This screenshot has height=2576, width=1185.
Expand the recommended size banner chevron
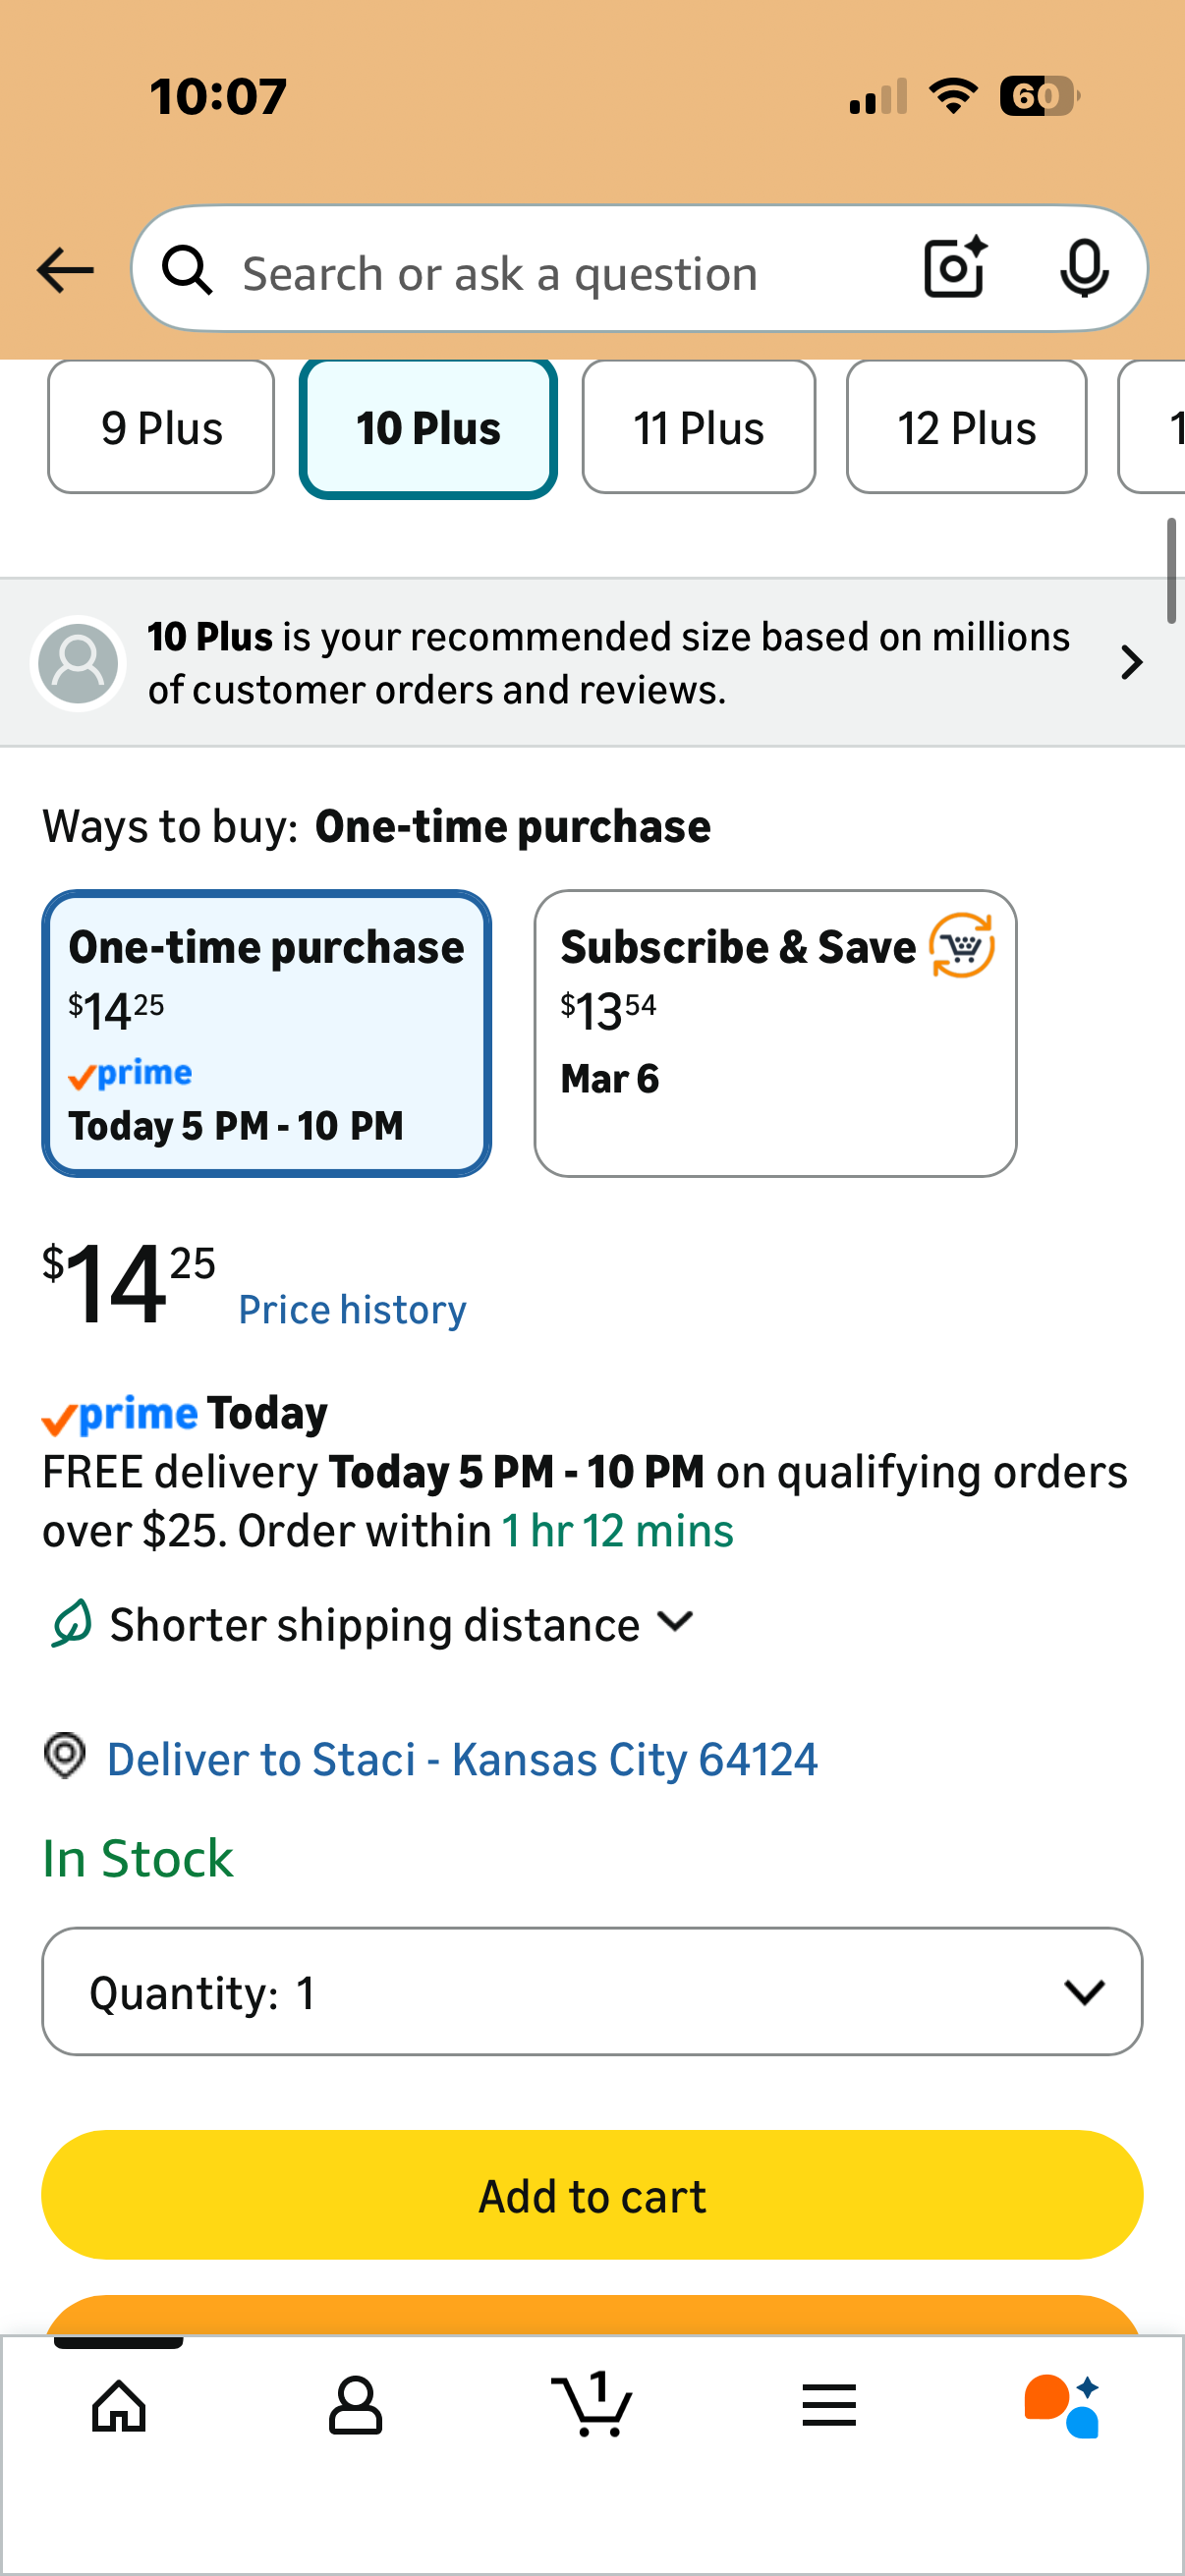pyautogui.click(x=1131, y=663)
